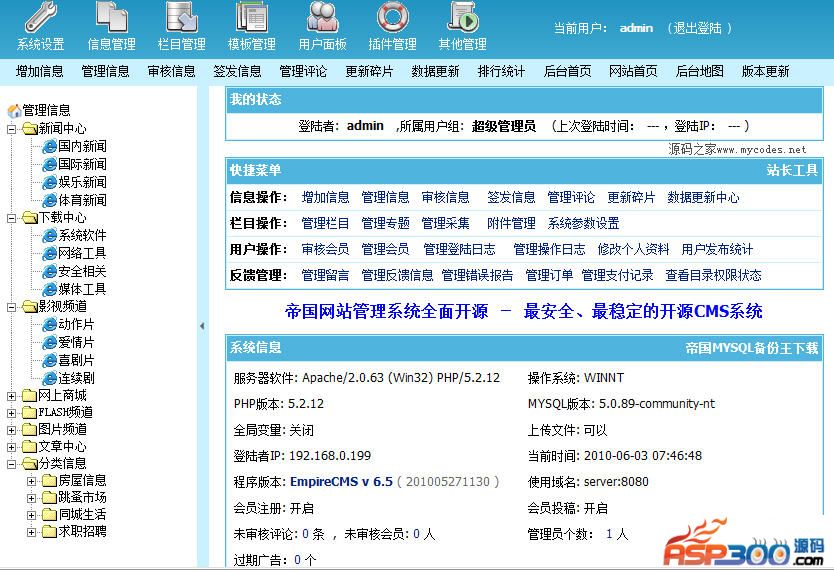
Task: Click the IE icon next to 安全相关
Action: [x=49, y=271]
